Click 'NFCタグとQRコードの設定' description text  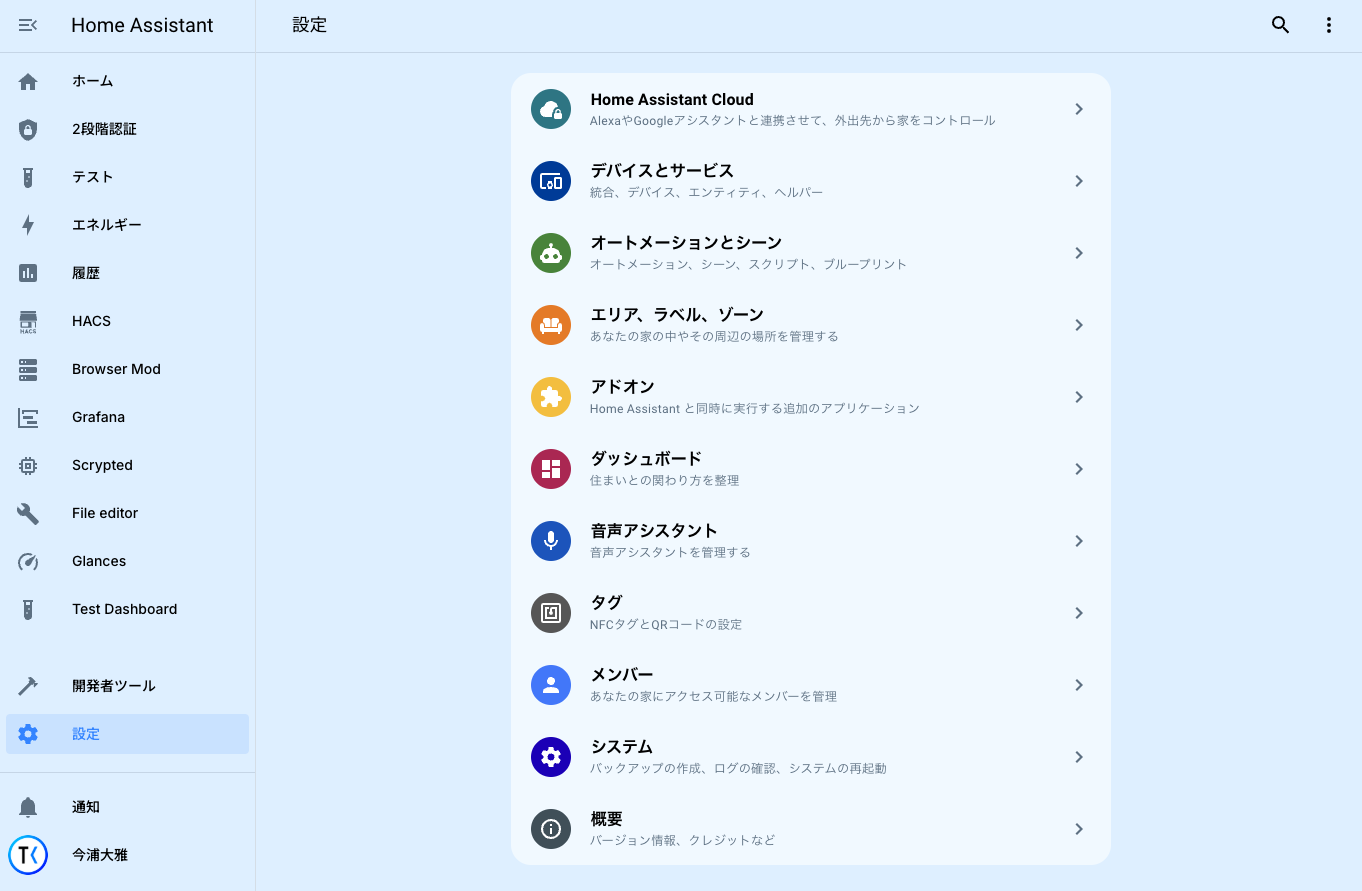[666, 625]
